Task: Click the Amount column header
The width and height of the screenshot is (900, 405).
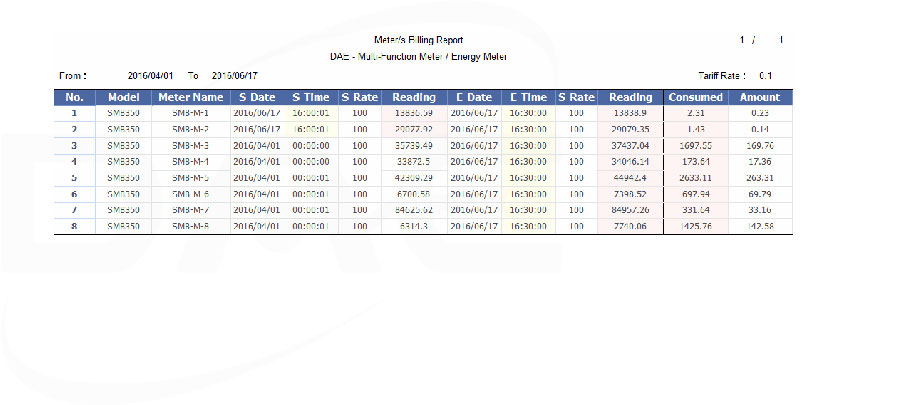Action: pyautogui.click(x=760, y=98)
